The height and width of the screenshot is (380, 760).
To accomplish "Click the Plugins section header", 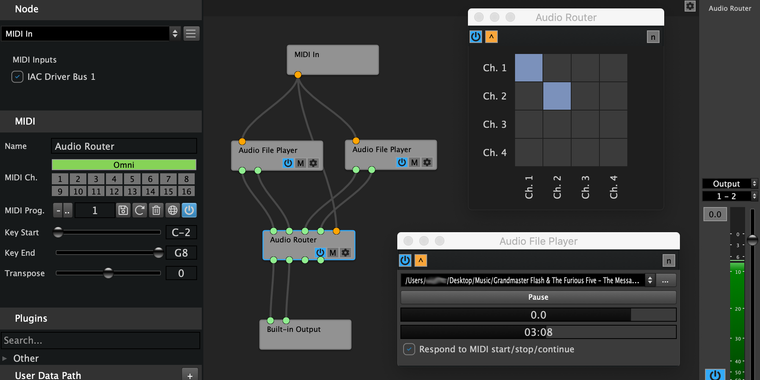I will point(101,318).
